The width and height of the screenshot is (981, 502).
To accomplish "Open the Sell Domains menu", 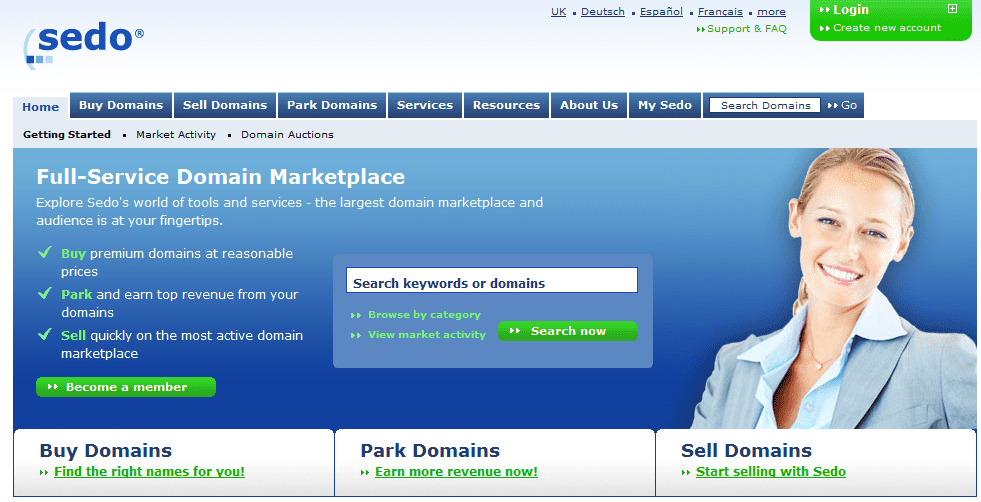I will pos(225,105).
